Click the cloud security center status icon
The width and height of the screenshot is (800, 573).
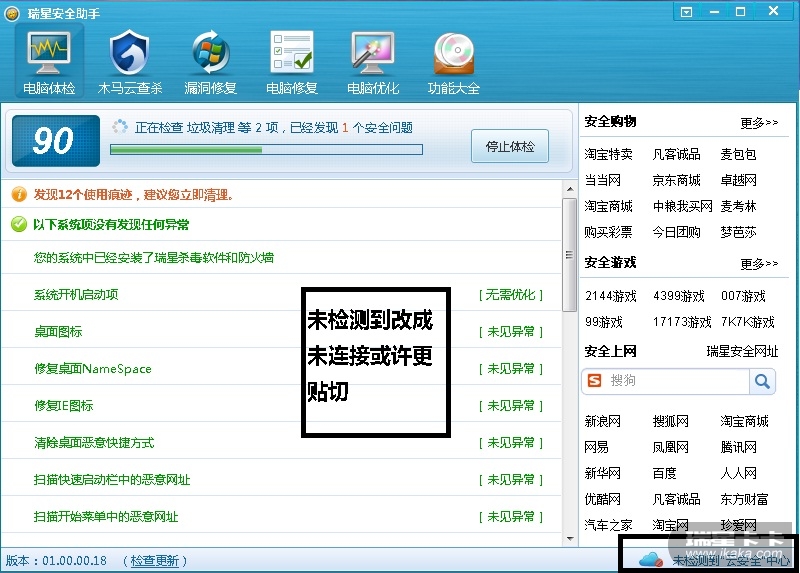tap(651, 559)
